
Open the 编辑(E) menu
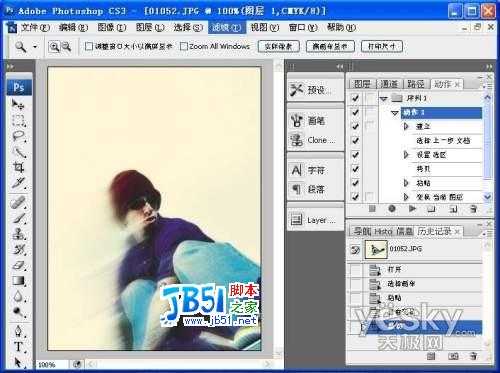click(73, 28)
